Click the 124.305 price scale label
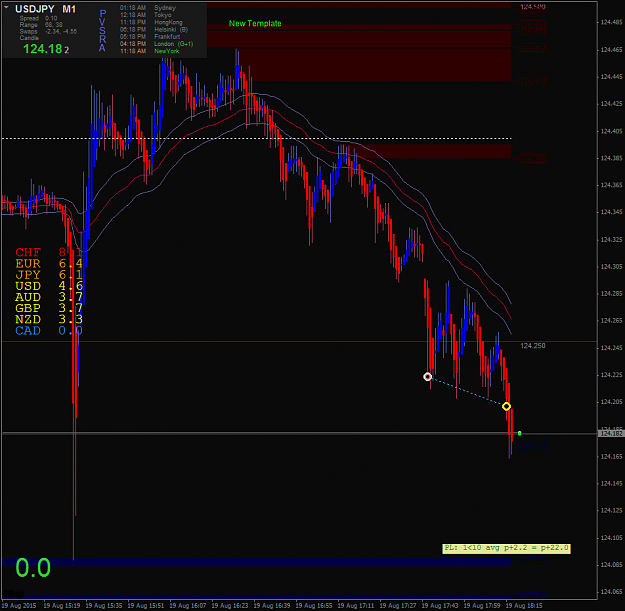 click(611, 267)
